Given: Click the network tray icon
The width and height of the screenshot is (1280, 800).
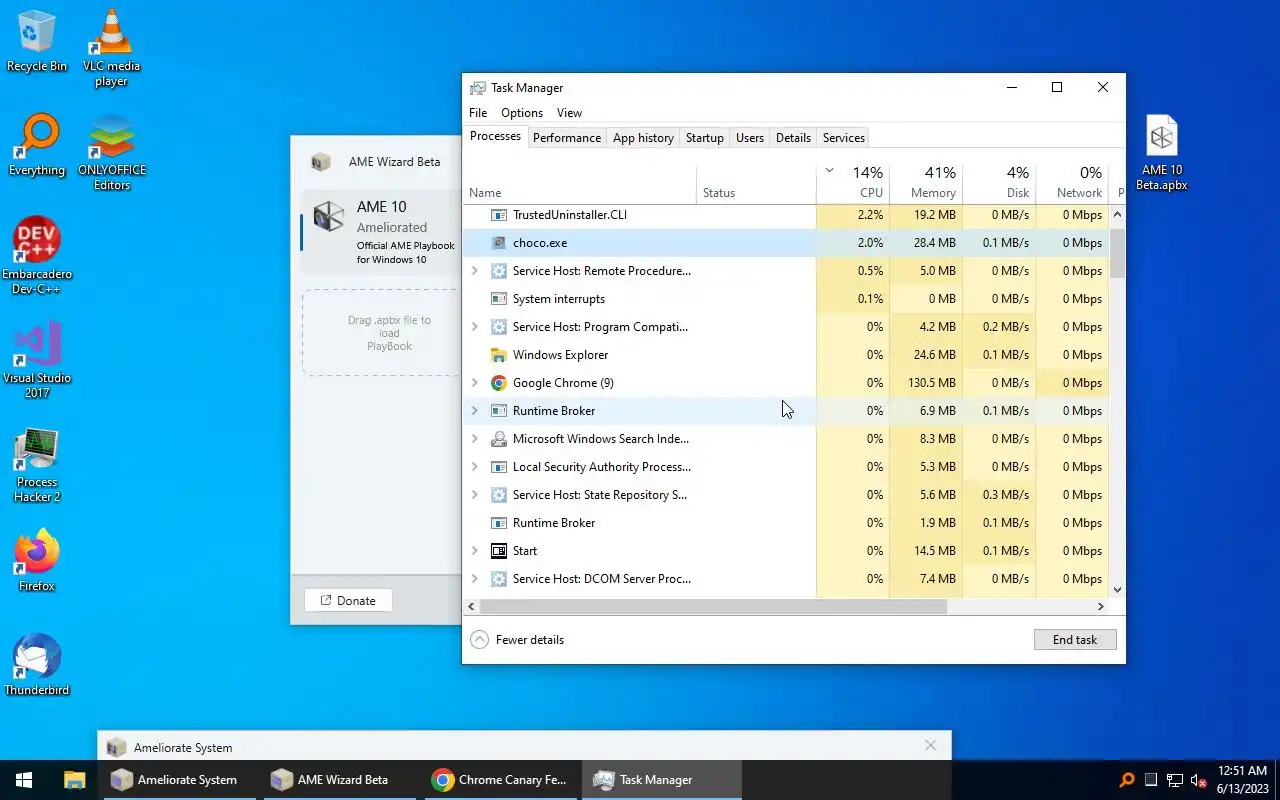Looking at the screenshot, I should pyautogui.click(x=1175, y=780).
